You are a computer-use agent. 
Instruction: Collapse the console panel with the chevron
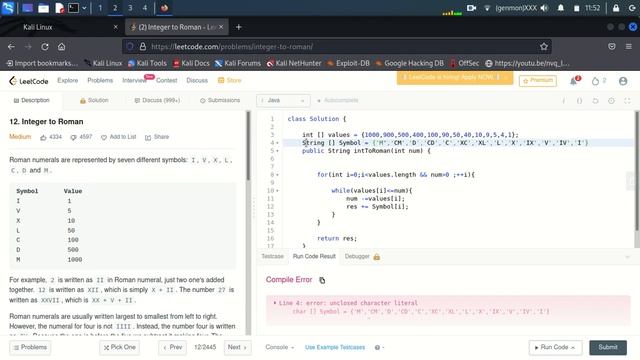(x=627, y=257)
